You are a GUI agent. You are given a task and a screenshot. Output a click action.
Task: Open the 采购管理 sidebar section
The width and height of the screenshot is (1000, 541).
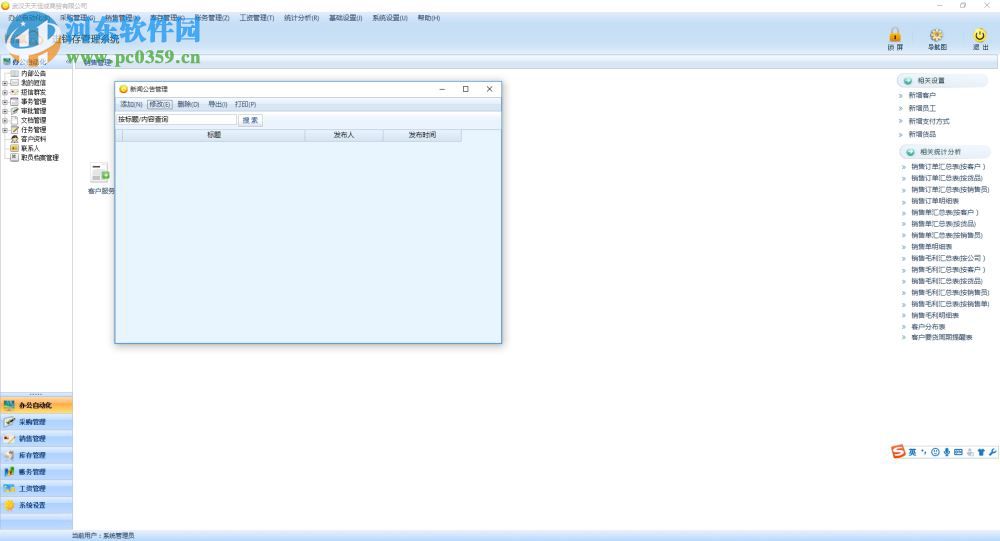[36, 422]
